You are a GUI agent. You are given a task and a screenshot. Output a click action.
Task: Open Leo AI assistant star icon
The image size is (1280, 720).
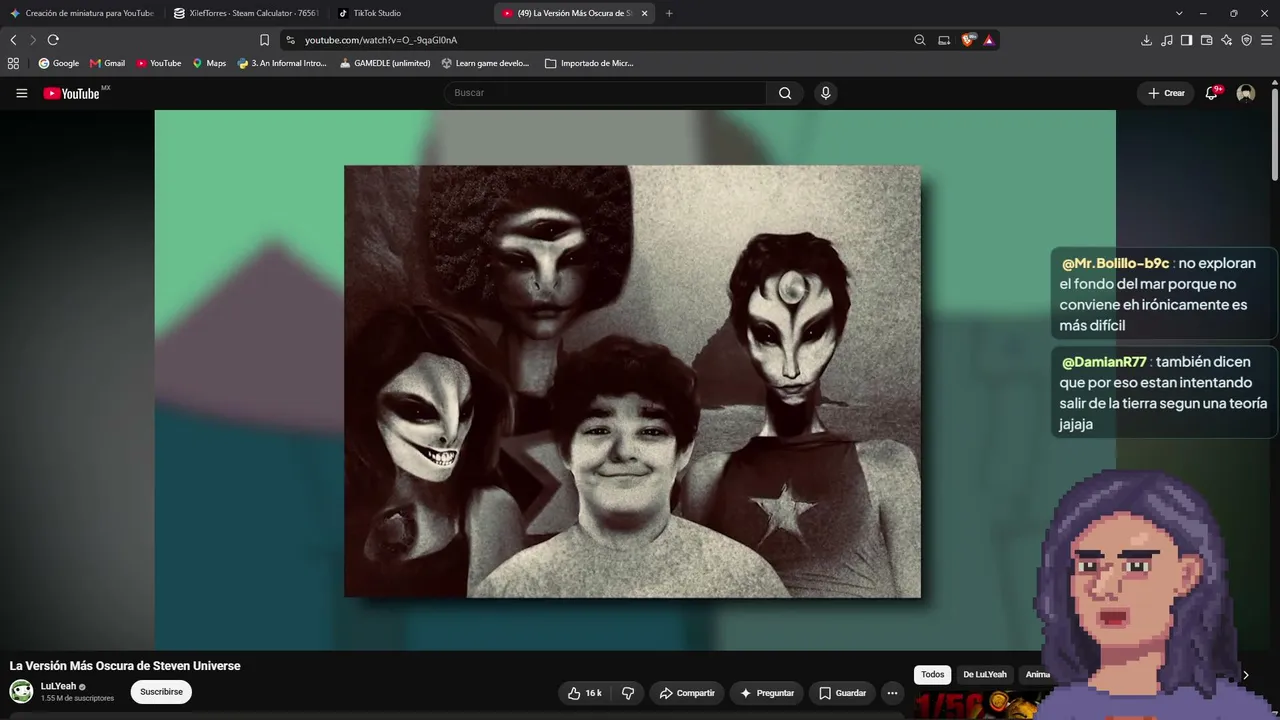[x=1226, y=40]
